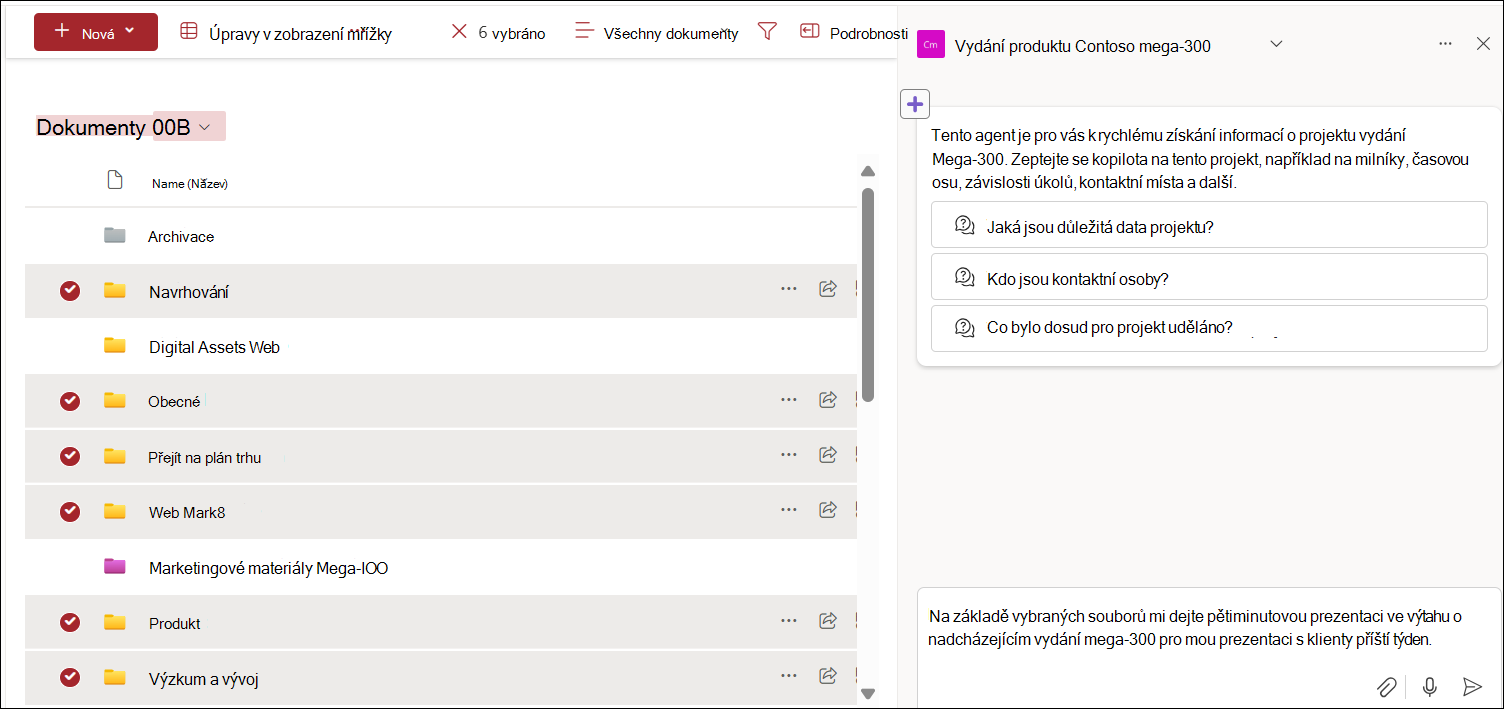Clear selection with X icon near 6 vybráno
Image resolution: width=1504 pixels, height=709 pixels.
(459, 32)
